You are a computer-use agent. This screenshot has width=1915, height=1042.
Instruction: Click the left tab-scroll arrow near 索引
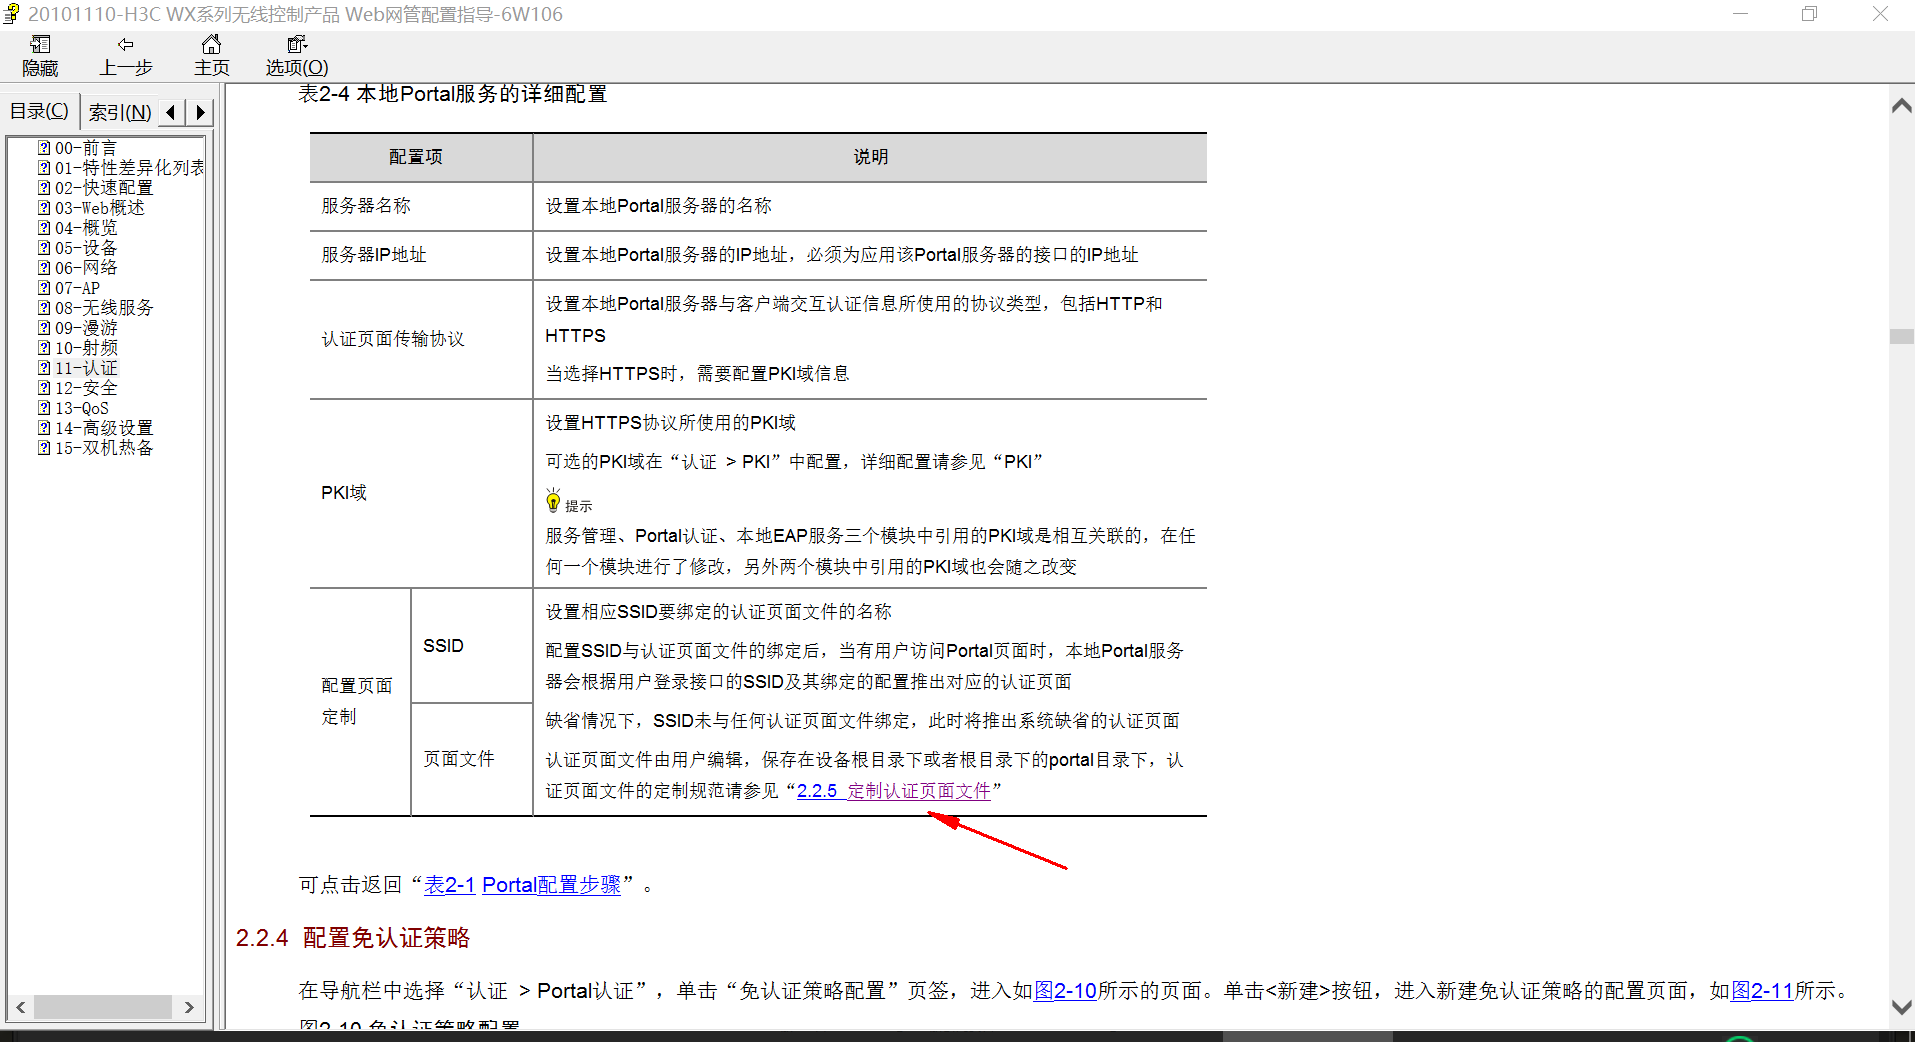pos(170,112)
